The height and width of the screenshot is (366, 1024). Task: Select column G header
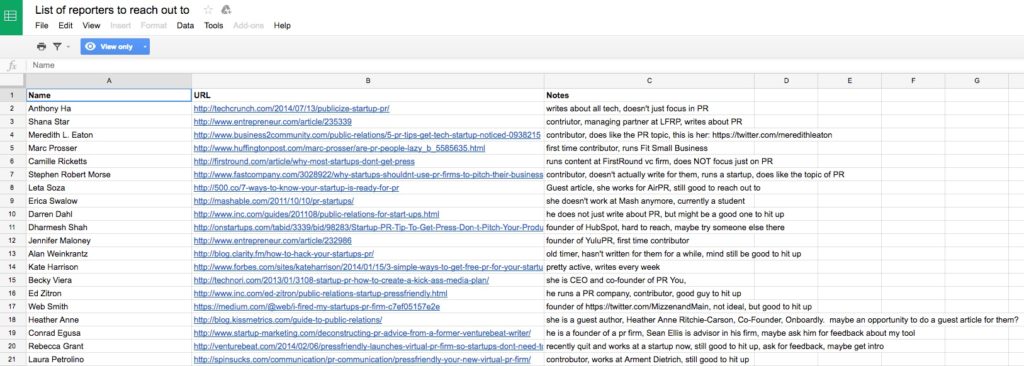click(x=977, y=81)
